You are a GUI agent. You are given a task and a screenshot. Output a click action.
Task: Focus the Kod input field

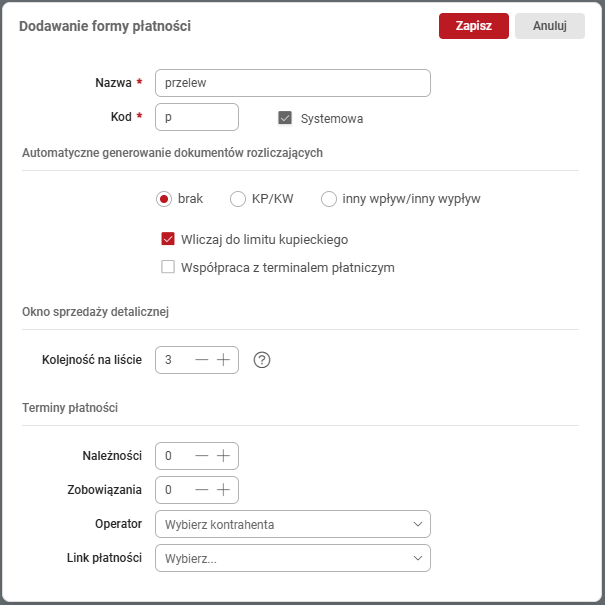point(196,117)
